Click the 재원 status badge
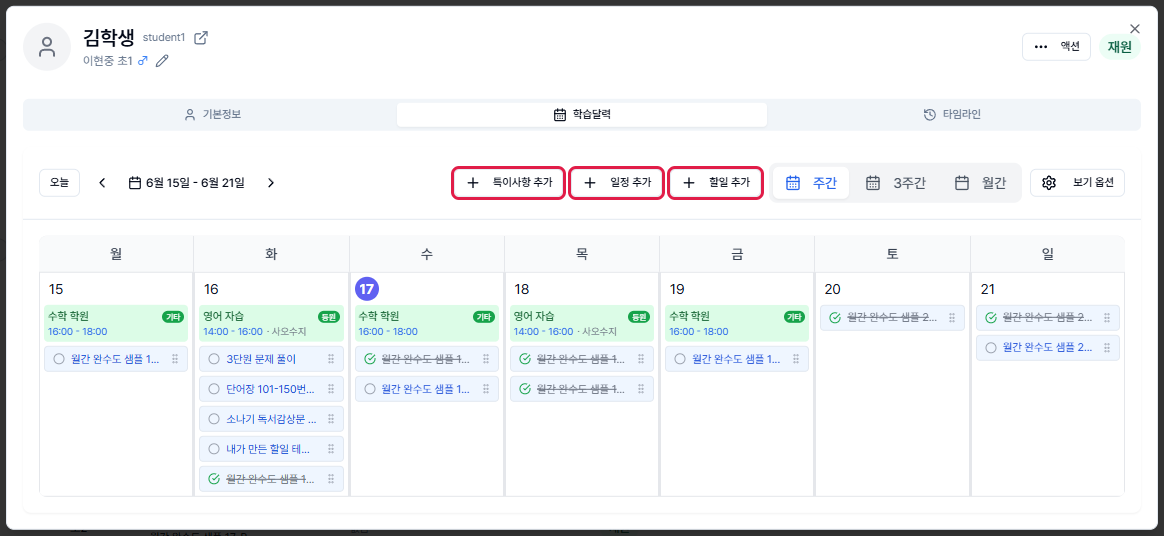The image size is (1164, 536). click(x=1119, y=47)
